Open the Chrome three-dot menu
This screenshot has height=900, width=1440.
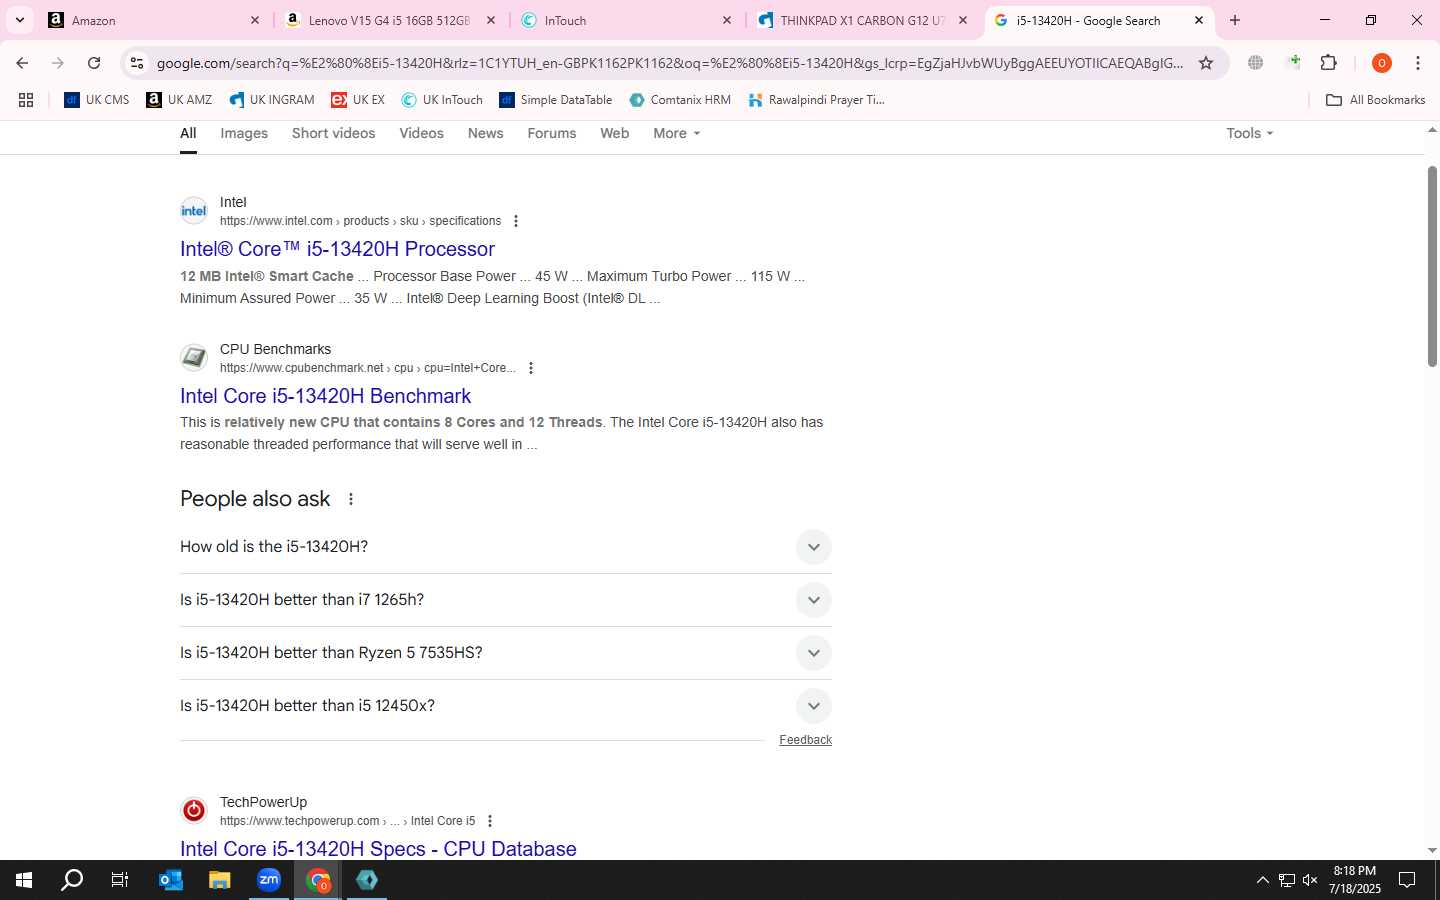[x=1418, y=63]
